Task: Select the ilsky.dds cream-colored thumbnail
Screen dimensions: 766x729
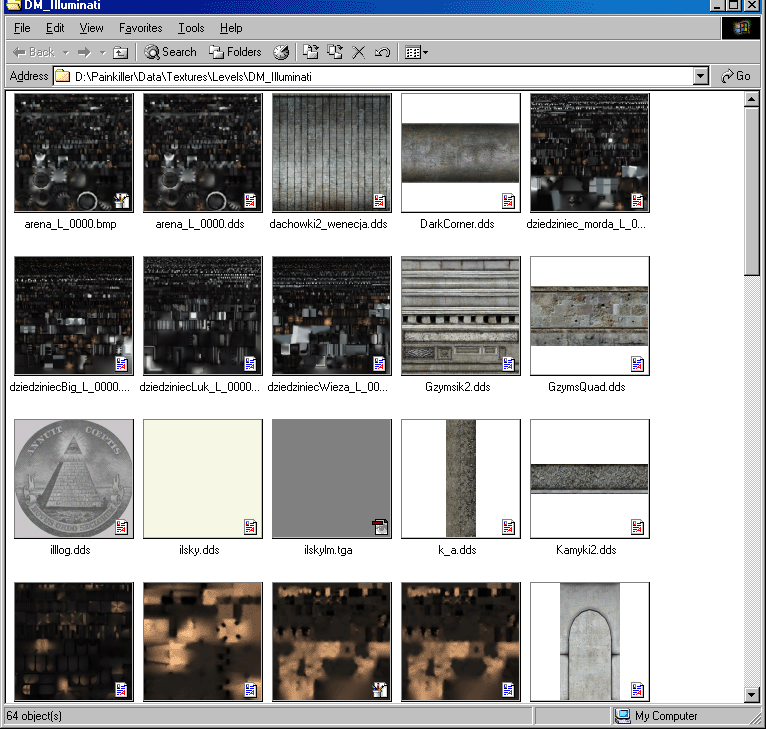Action: [203, 479]
